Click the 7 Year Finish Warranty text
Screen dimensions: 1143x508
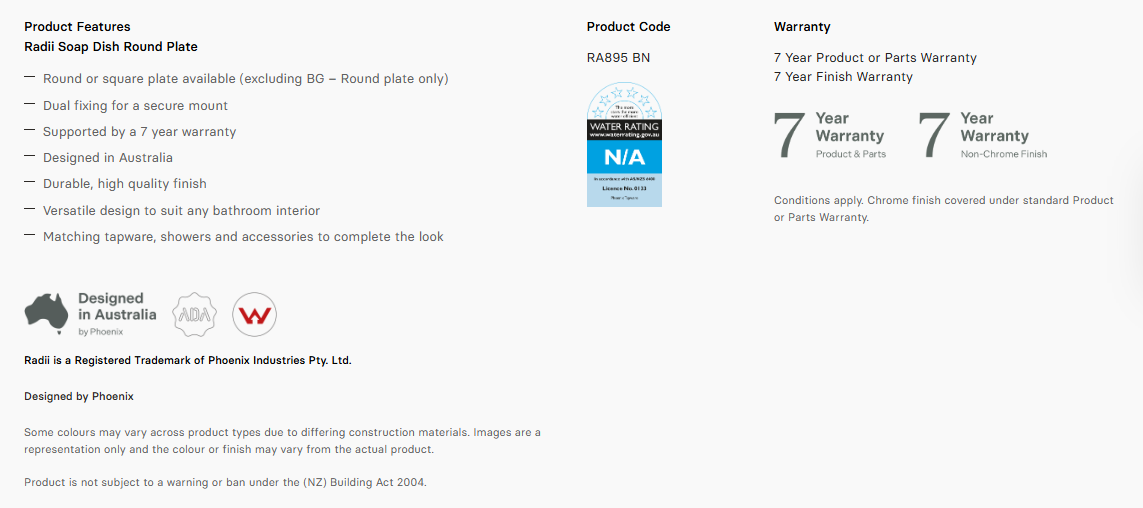click(843, 77)
